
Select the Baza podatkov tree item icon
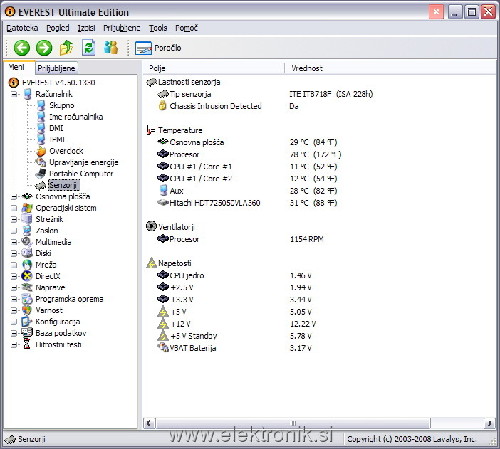tap(27, 333)
